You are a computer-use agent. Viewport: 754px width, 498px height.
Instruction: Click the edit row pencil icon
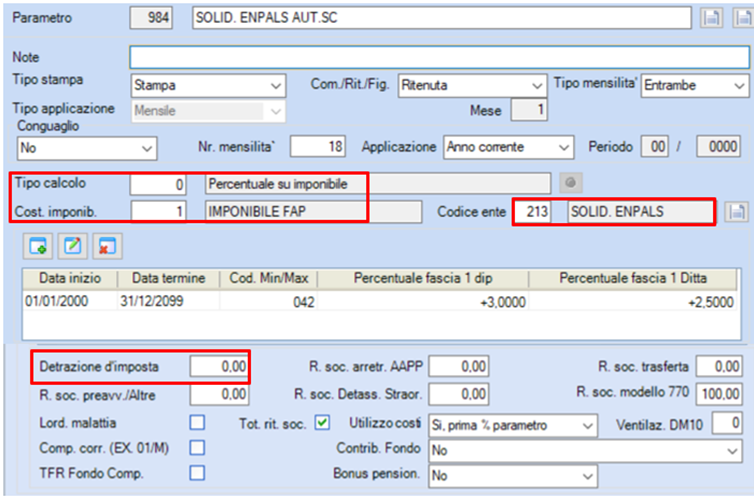pos(73,246)
